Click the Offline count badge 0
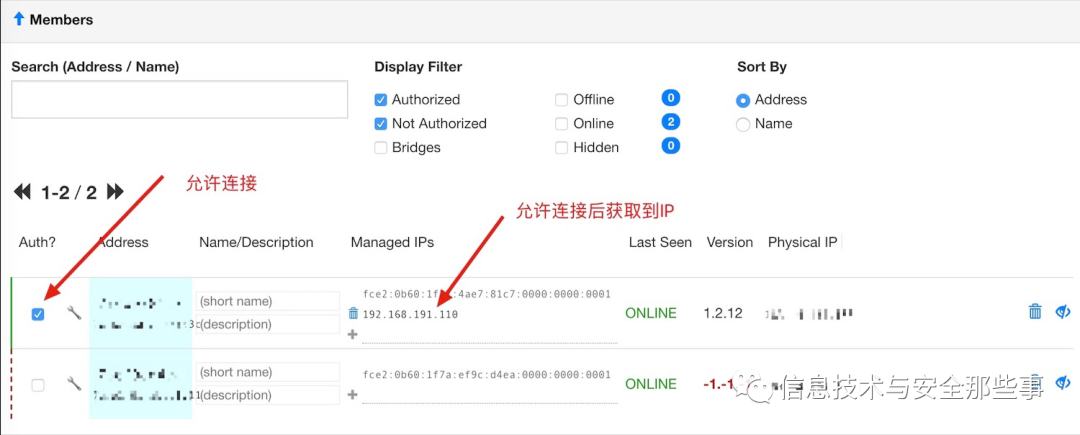1080x435 pixels. click(670, 98)
